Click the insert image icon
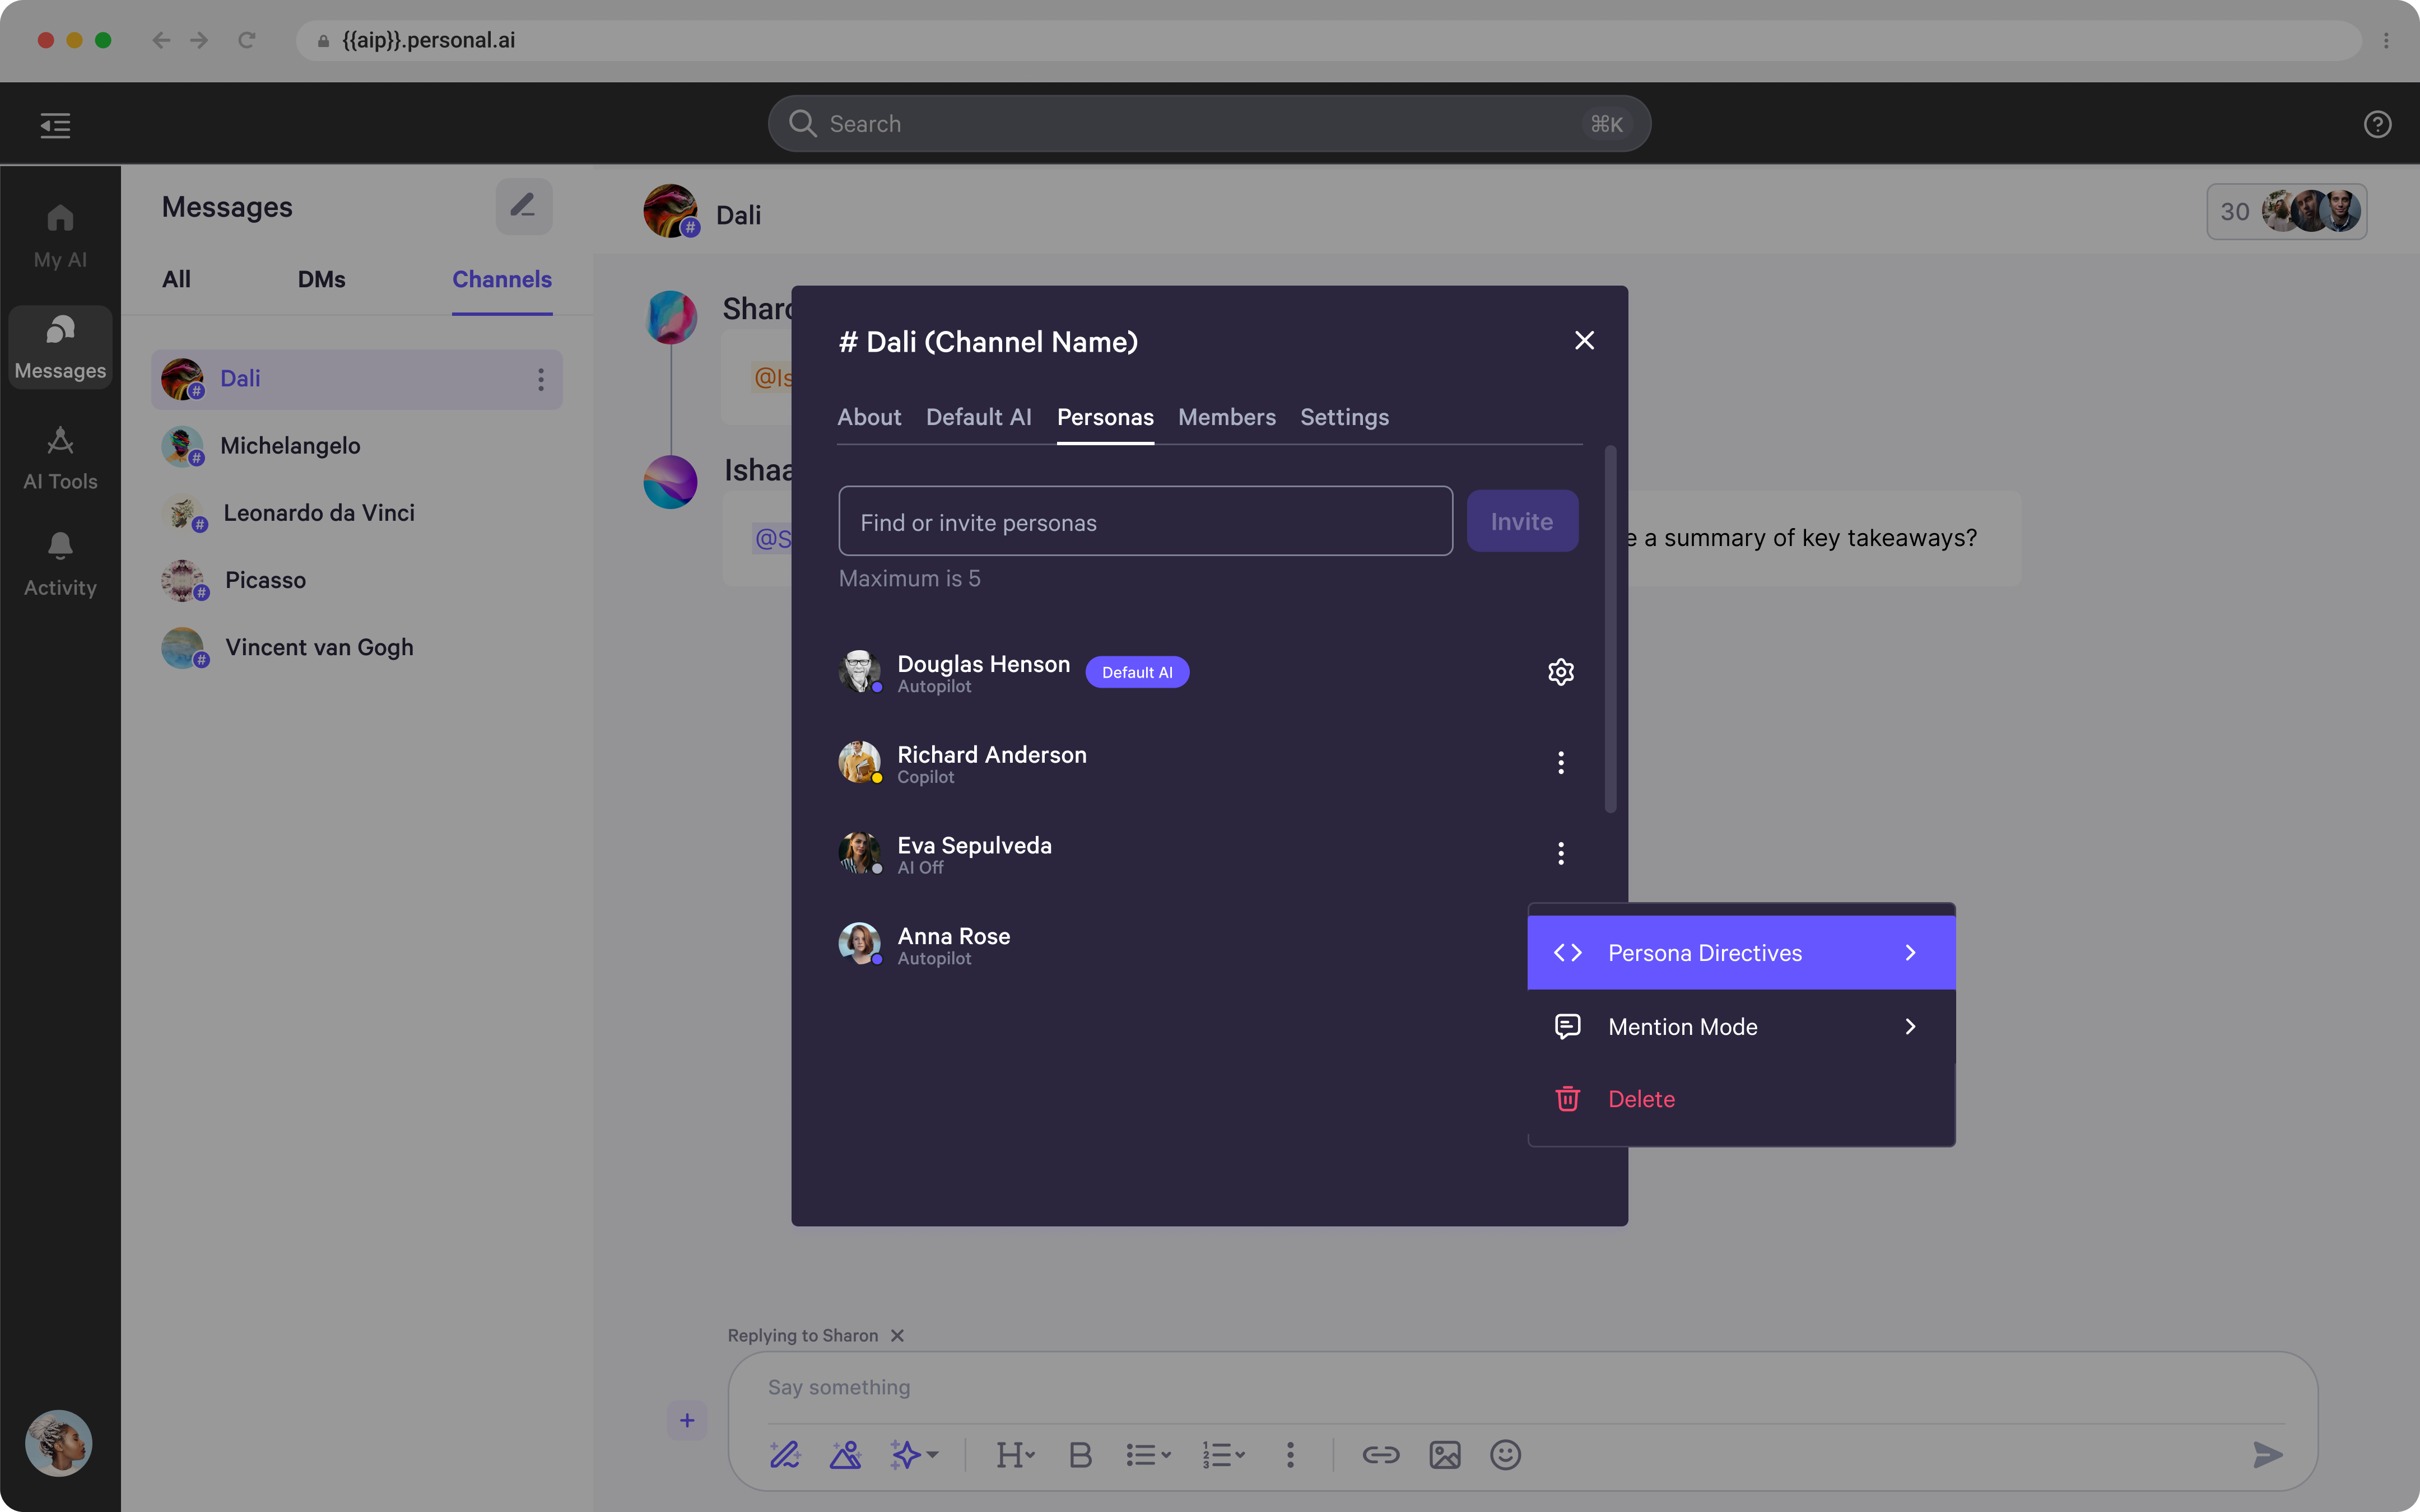 coord(1444,1454)
